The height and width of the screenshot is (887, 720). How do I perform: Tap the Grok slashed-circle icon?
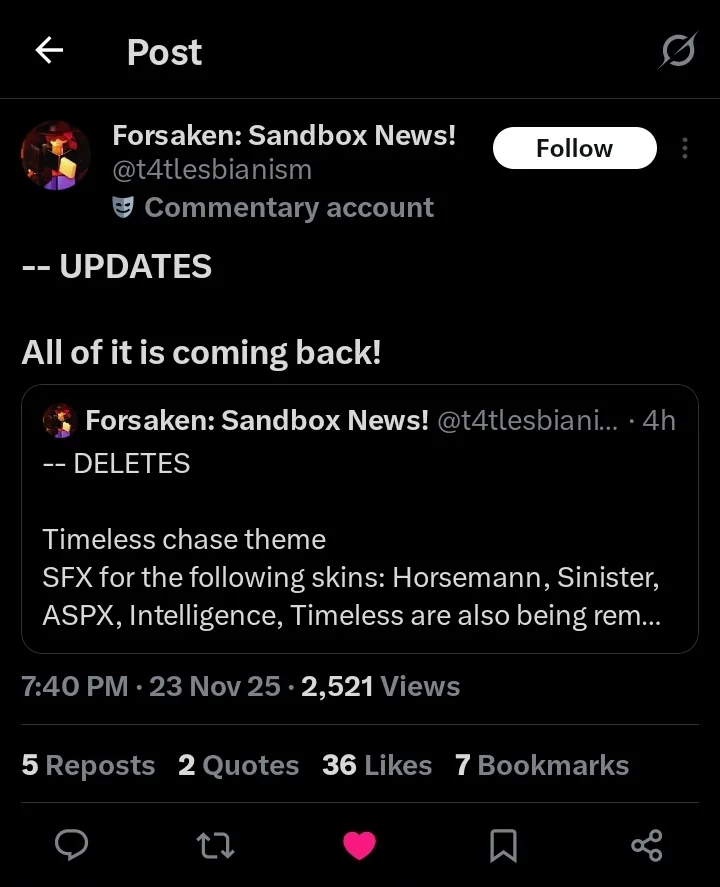677,51
